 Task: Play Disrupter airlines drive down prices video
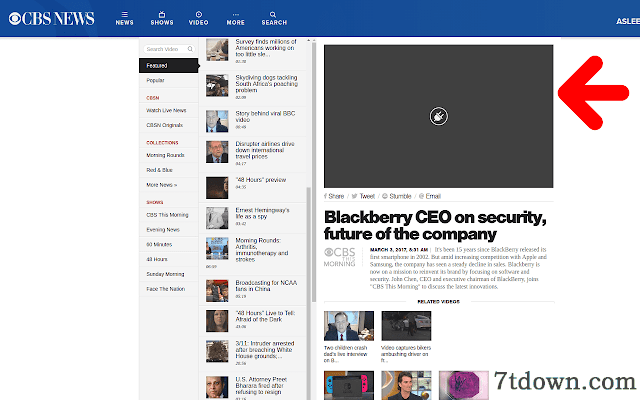pyautogui.click(x=252, y=153)
